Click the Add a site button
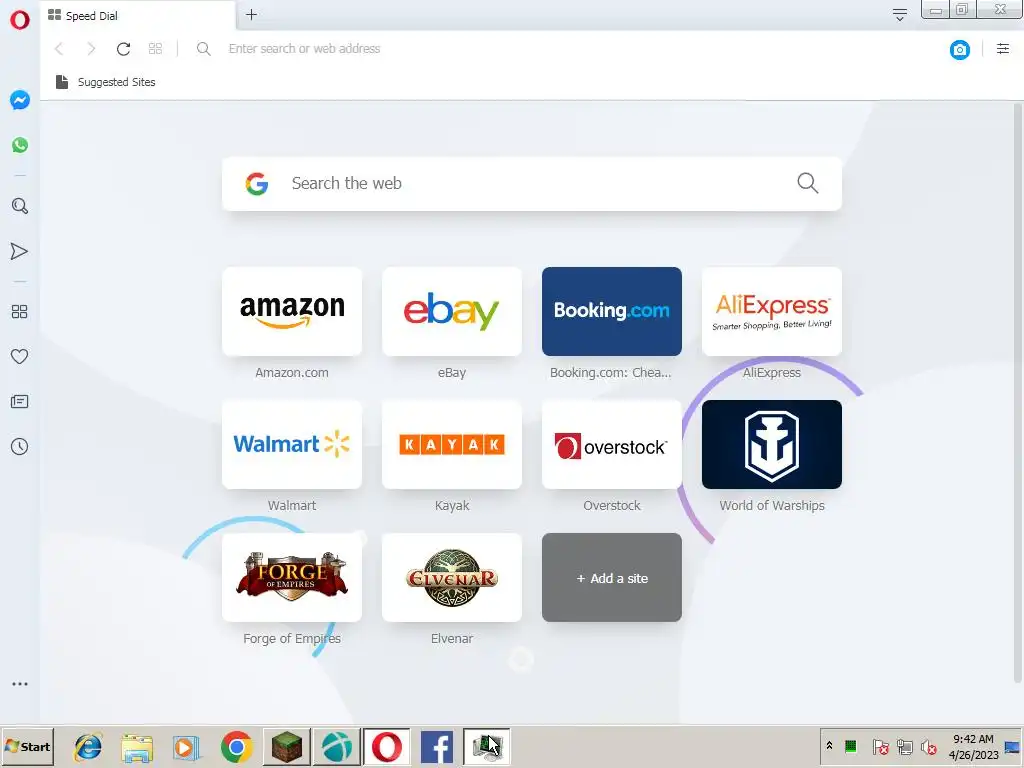The width and height of the screenshot is (1024, 768). click(612, 577)
